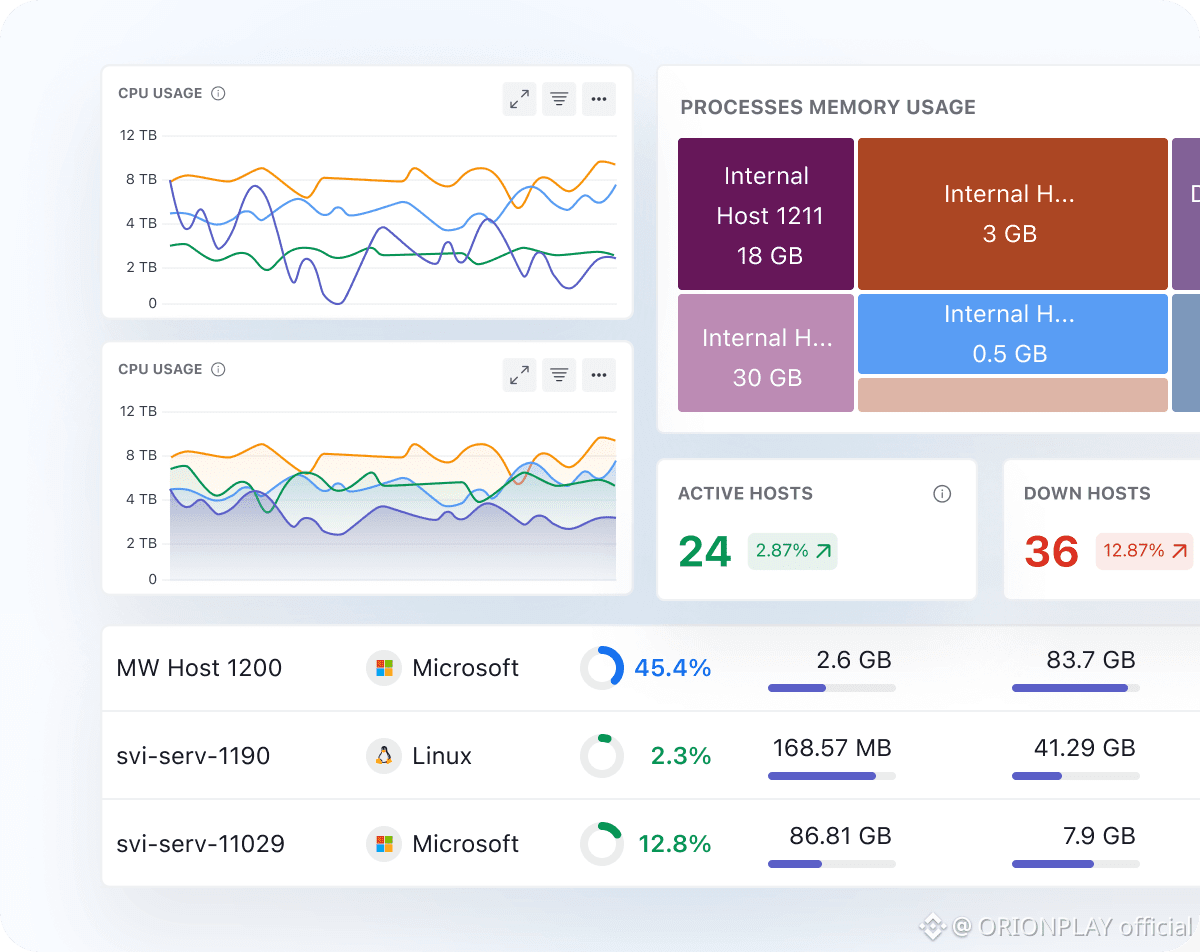Expand the bottom CPU Usage chart fullscreen
Viewport: 1200px width, 952px height.
pos(519,375)
